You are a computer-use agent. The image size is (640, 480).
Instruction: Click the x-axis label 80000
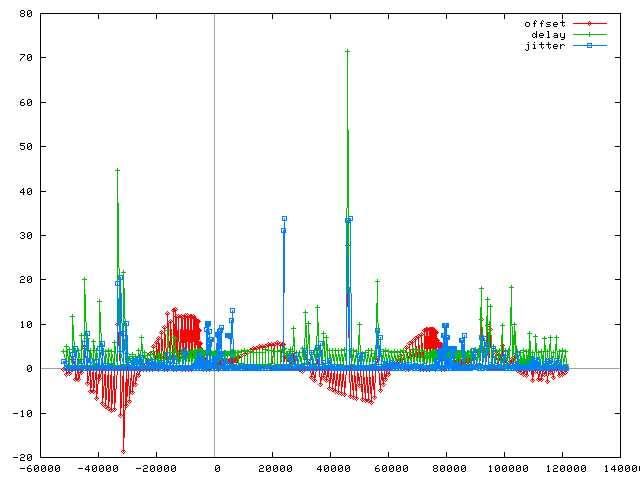(449, 469)
